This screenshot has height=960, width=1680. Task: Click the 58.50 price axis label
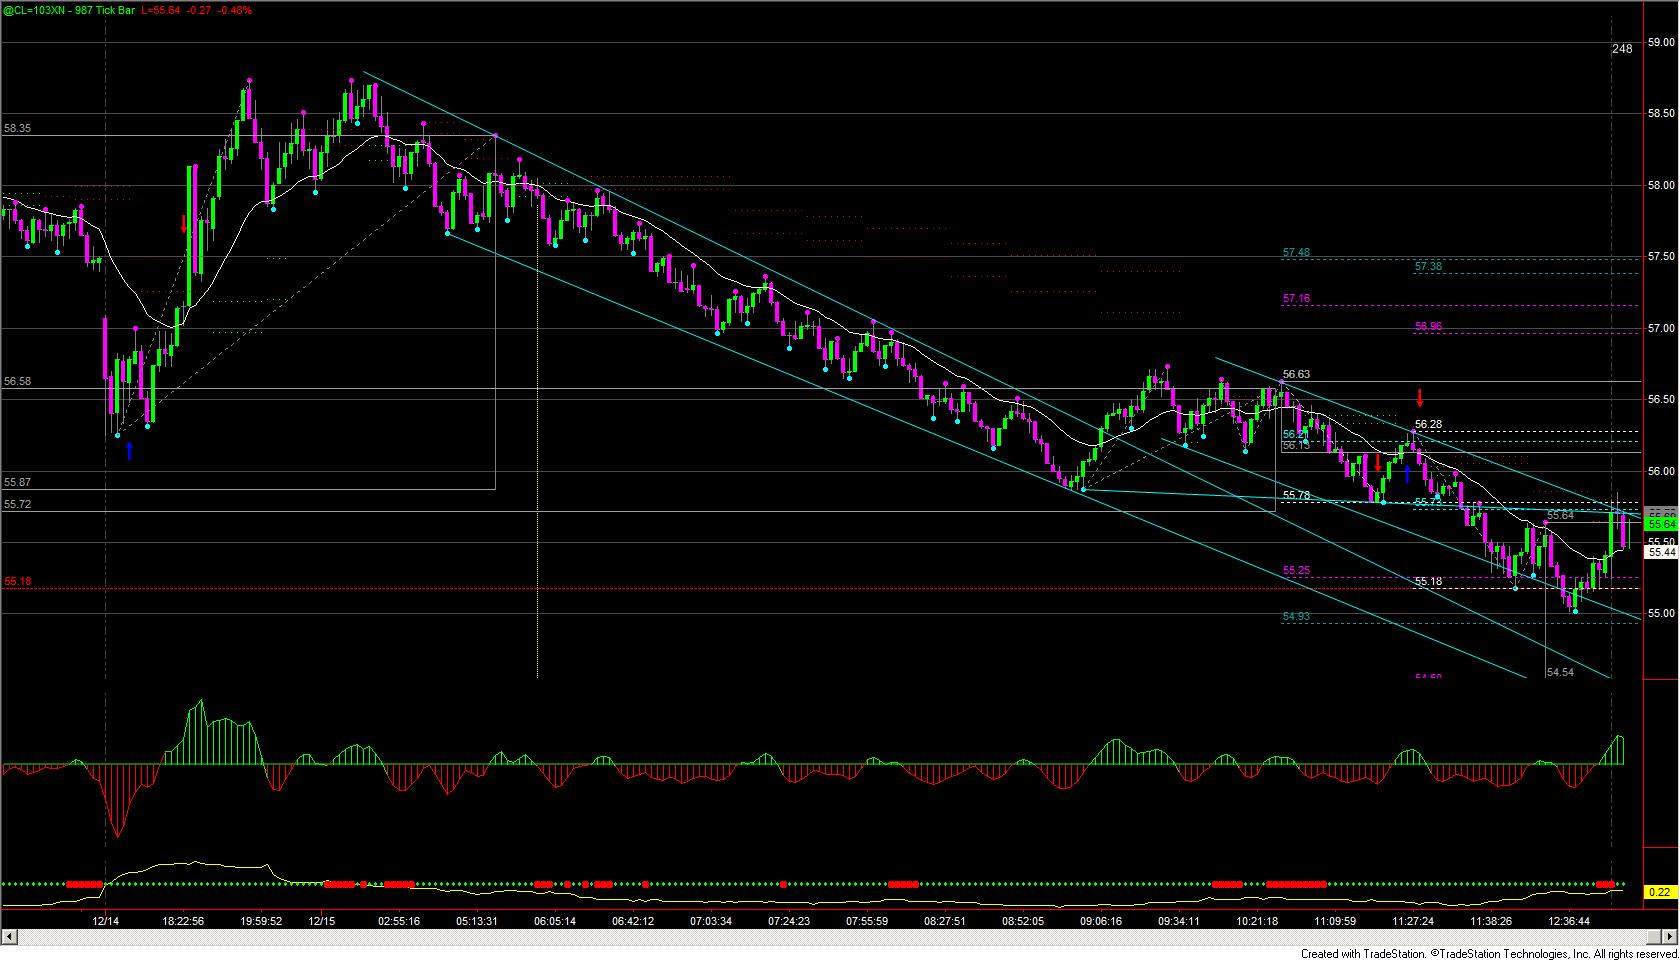(x=1661, y=114)
